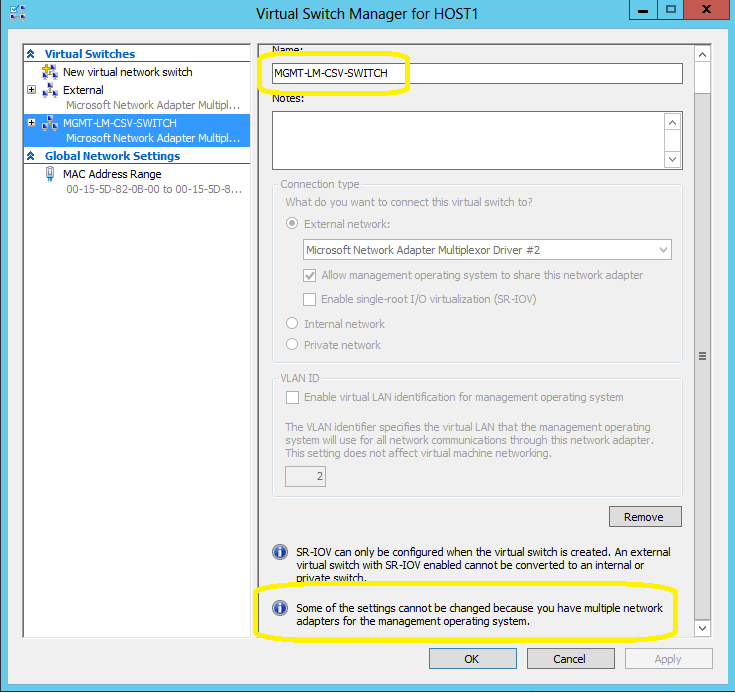Viewport: 735px width, 693px height.
Task: Click the Virtual Switch Manager title bar icon
Action: coord(16,14)
